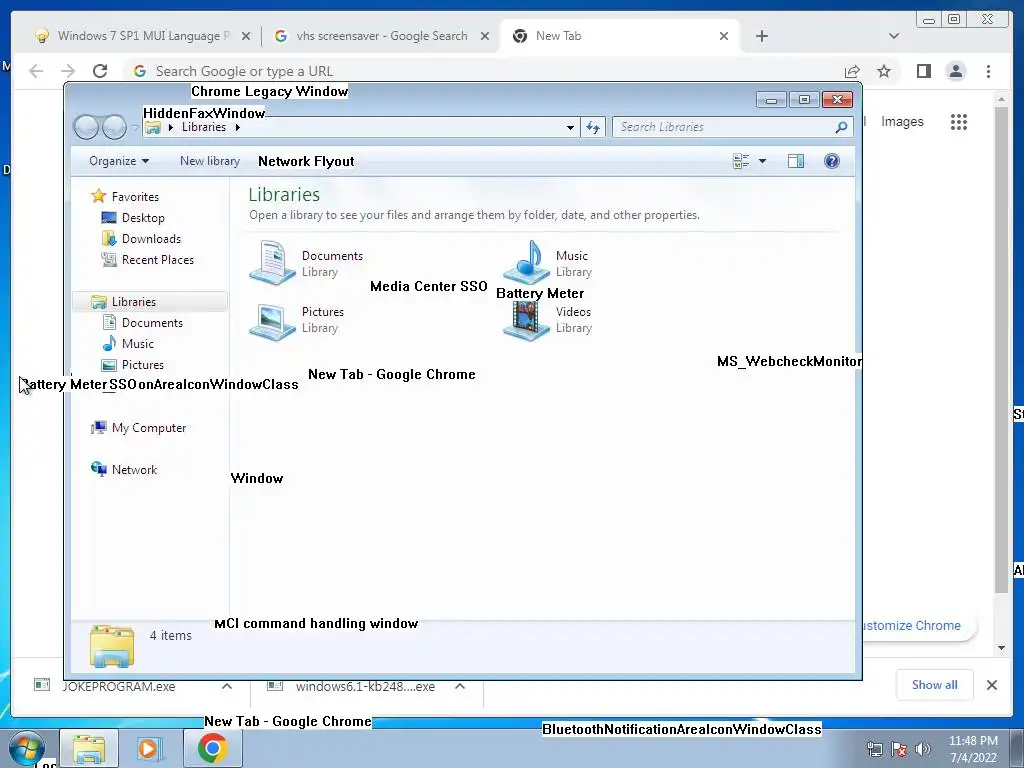Click the Libraries breadcrumb in address bar
This screenshot has height=768, width=1024.
[204, 127]
